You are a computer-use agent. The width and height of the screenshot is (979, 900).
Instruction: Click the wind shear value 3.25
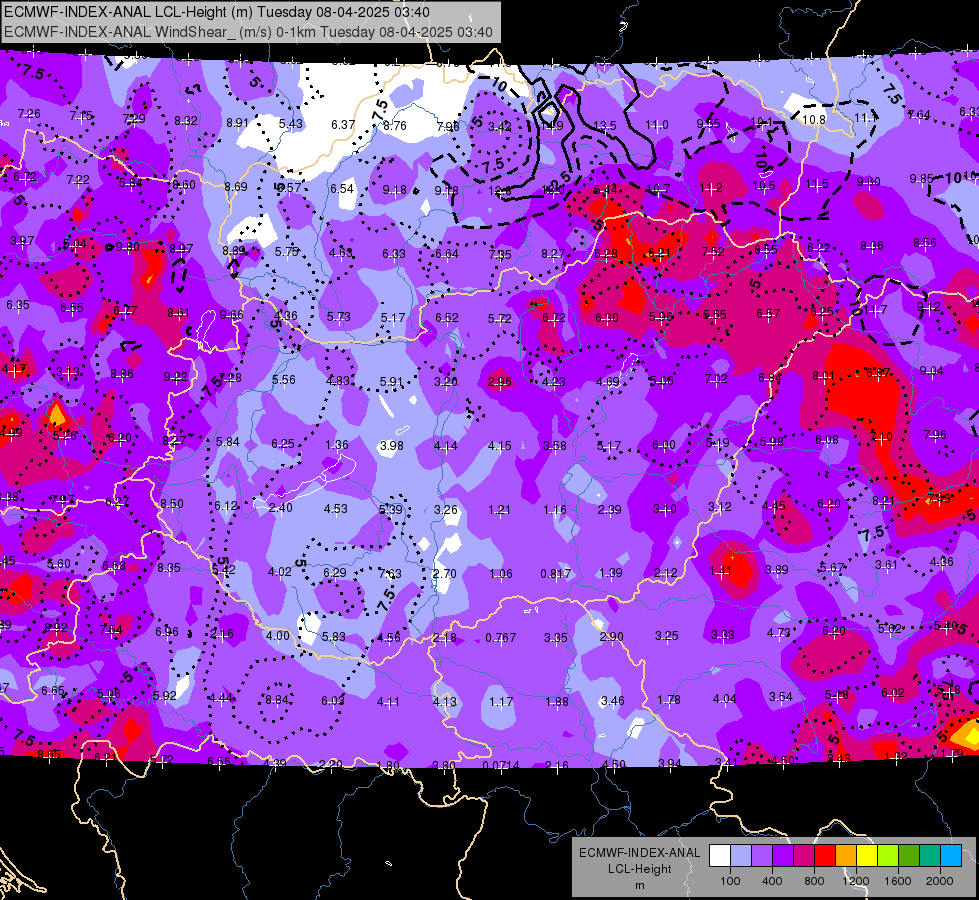[x=667, y=636]
